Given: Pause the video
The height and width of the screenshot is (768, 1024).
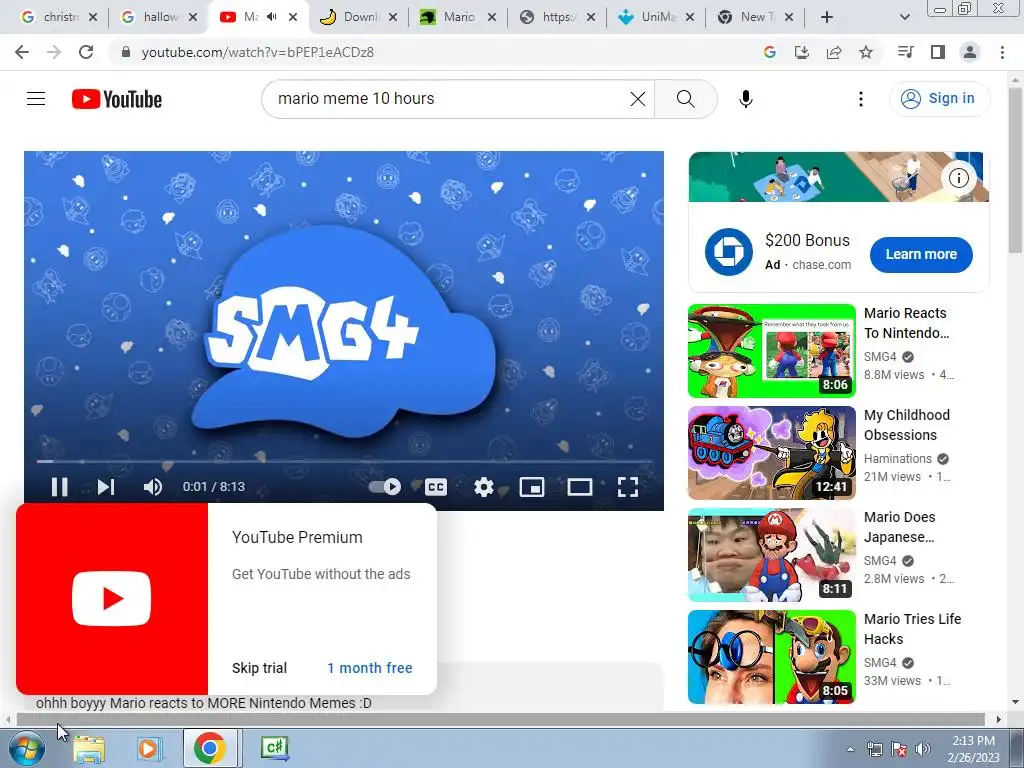Looking at the screenshot, I should pyautogui.click(x=59, y=487).
